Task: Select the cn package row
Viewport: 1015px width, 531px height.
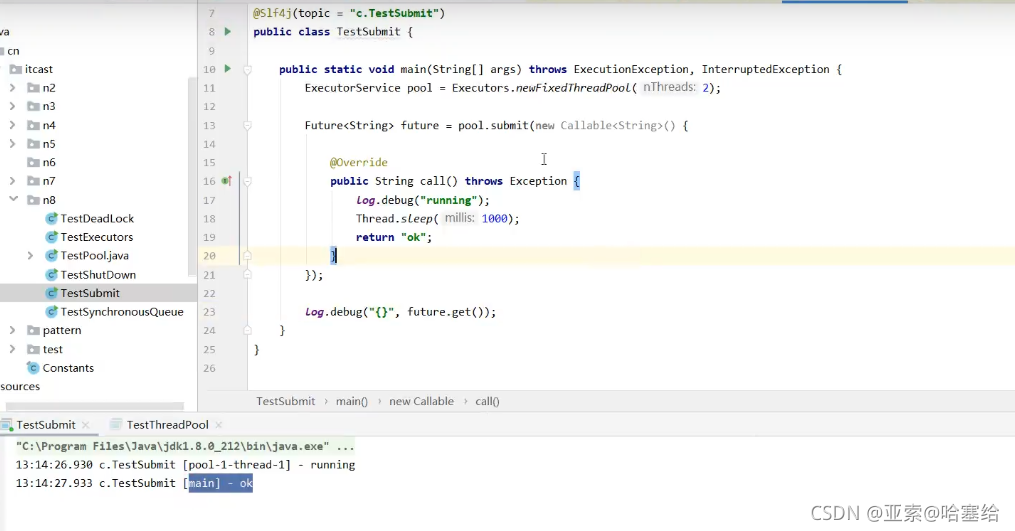Action: [x=97, y=51]
